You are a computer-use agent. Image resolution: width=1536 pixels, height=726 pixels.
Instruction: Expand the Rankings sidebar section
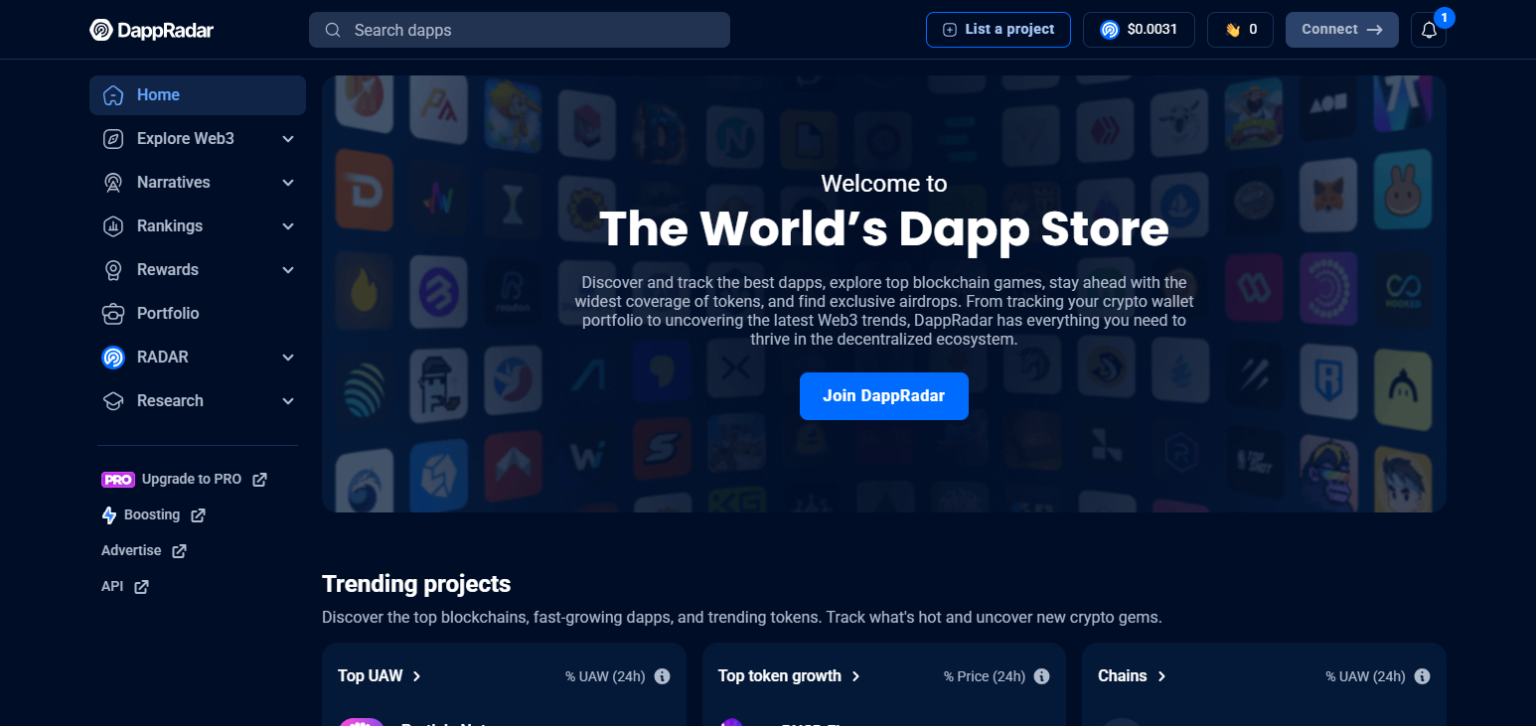click(x=197, y=226)
